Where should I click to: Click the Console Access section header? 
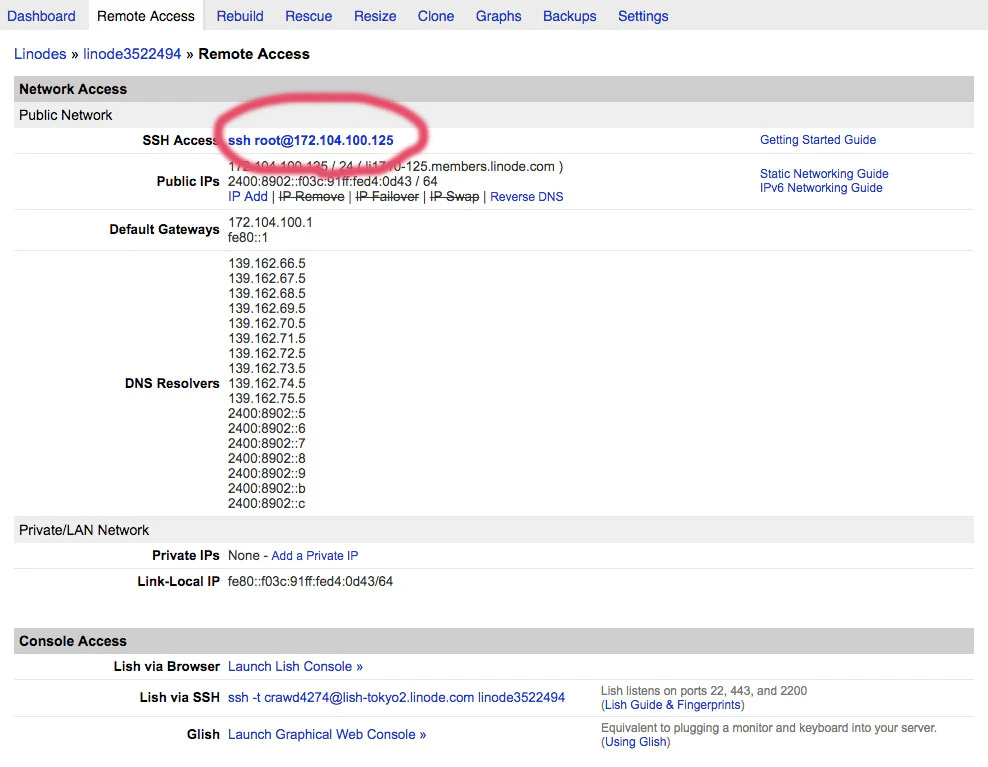494,641
